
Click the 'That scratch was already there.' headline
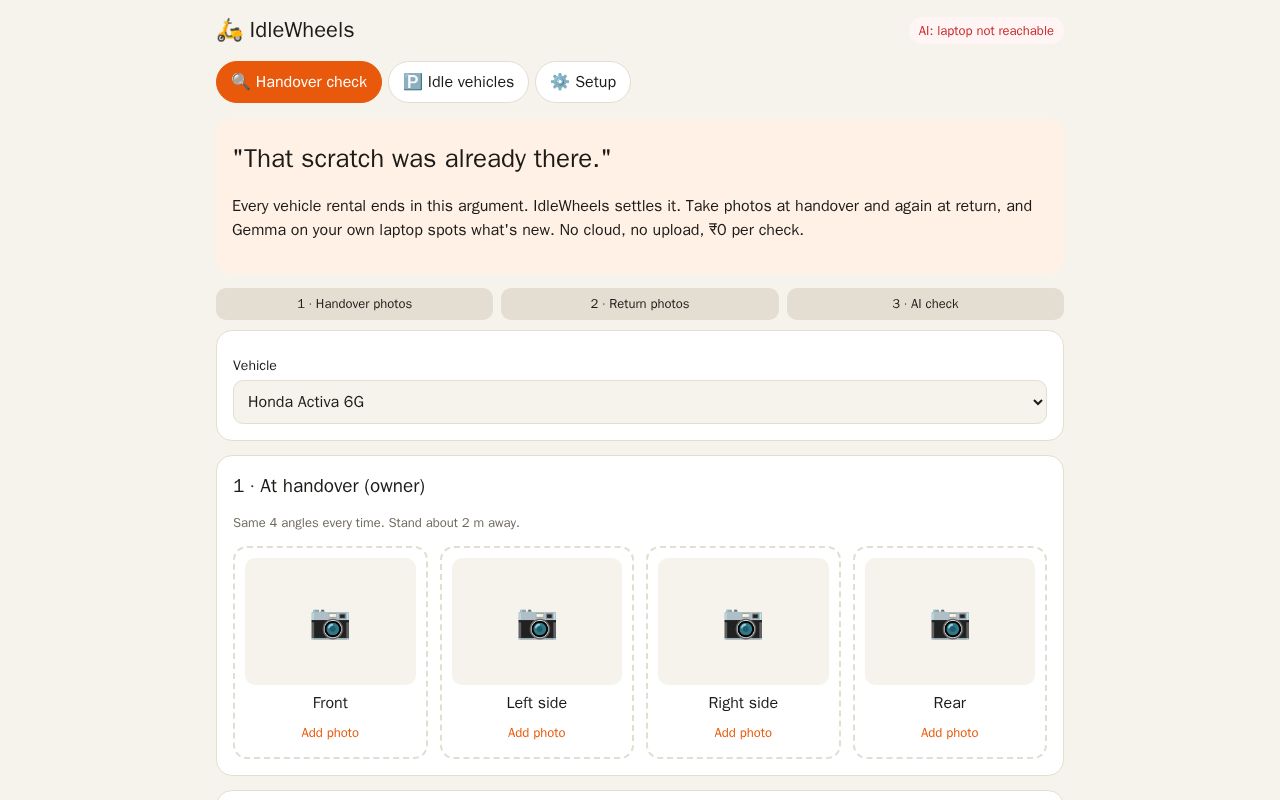tap(422, 159)
